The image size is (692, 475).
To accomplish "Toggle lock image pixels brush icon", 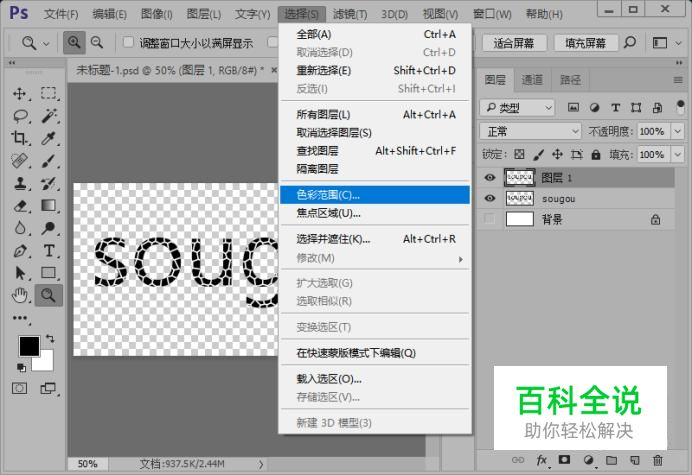I will [538, 154].
